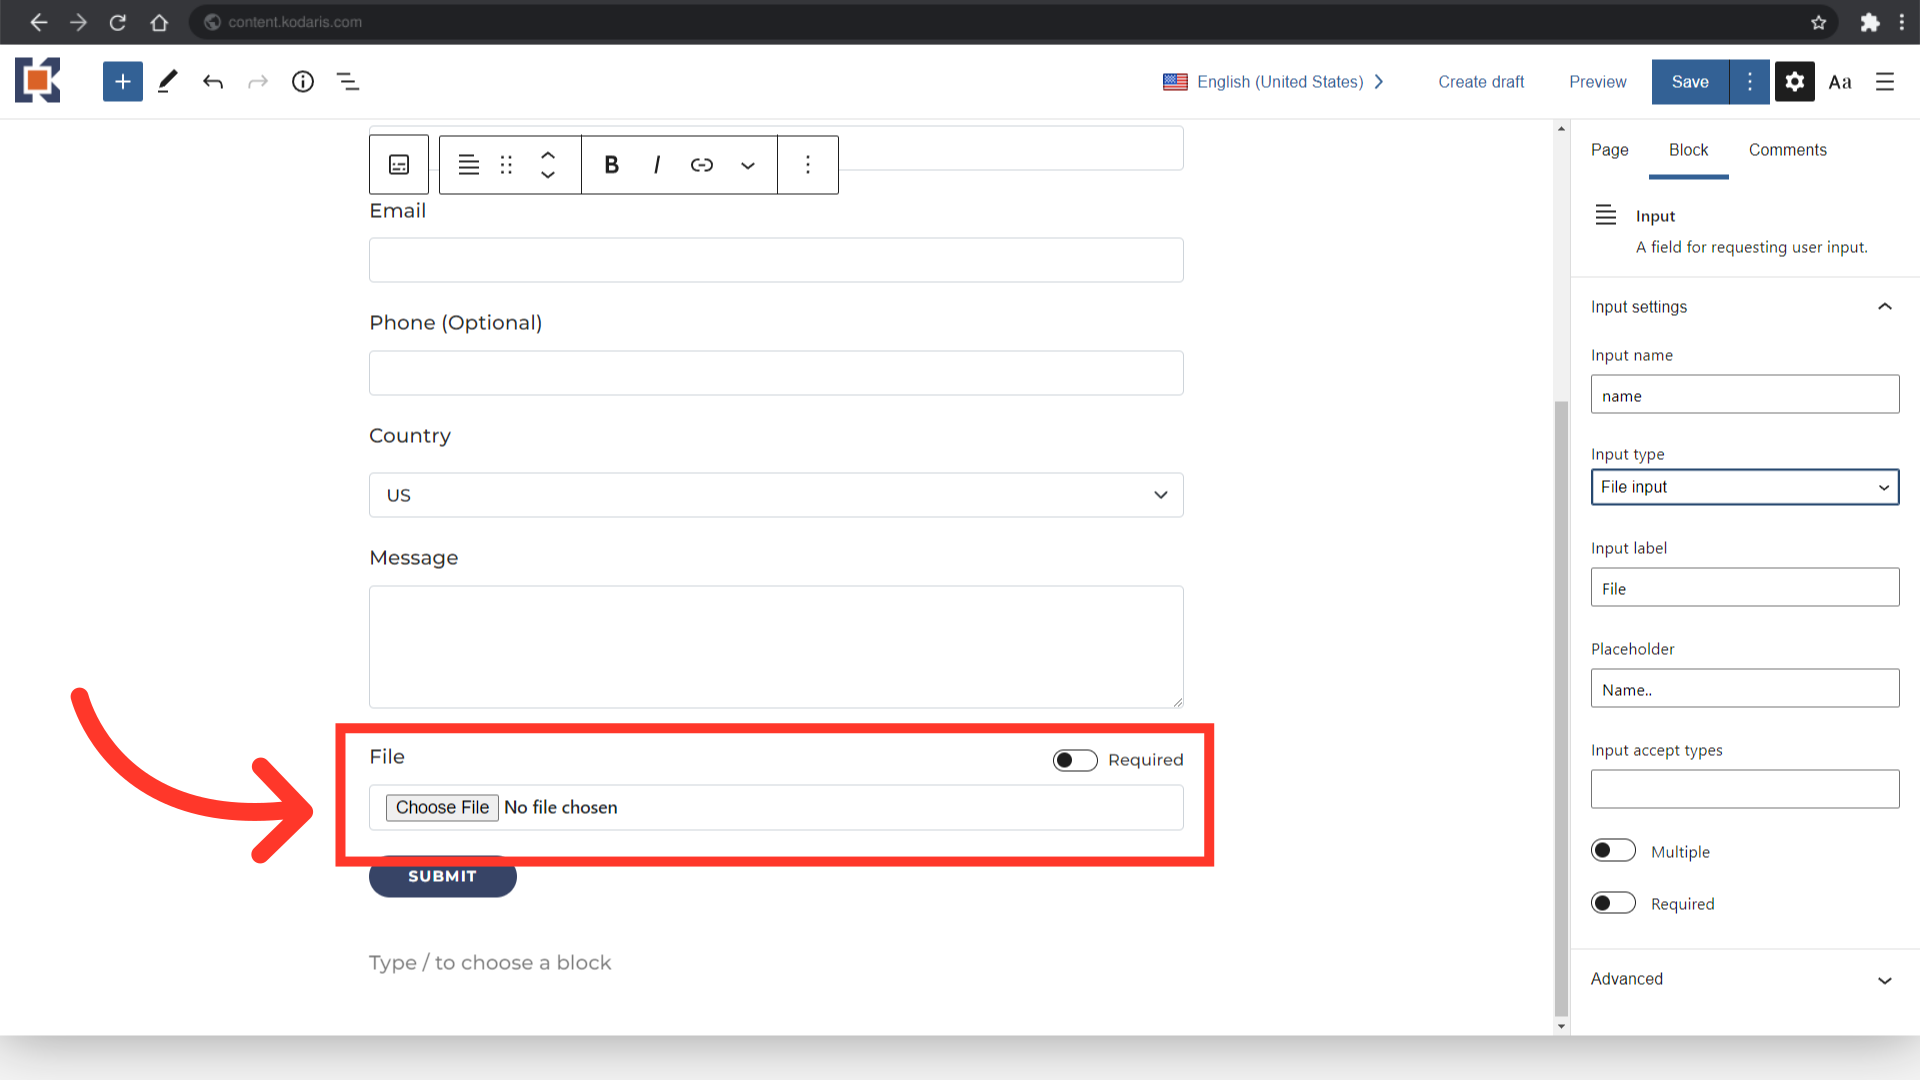Click the Preview link

1597,82
